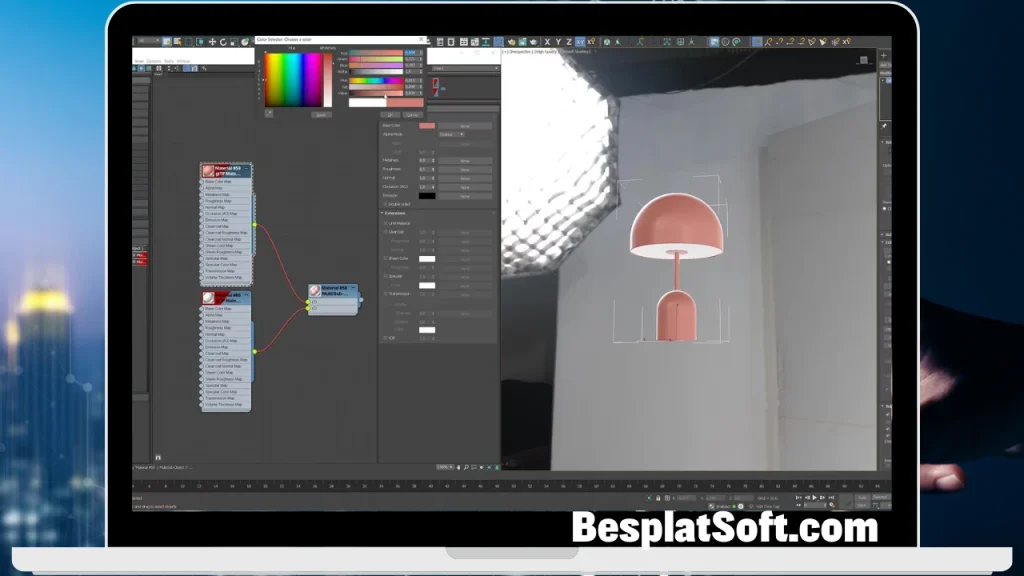
Task: Click the None button next to Metalness
Action: tap(465, 161)
